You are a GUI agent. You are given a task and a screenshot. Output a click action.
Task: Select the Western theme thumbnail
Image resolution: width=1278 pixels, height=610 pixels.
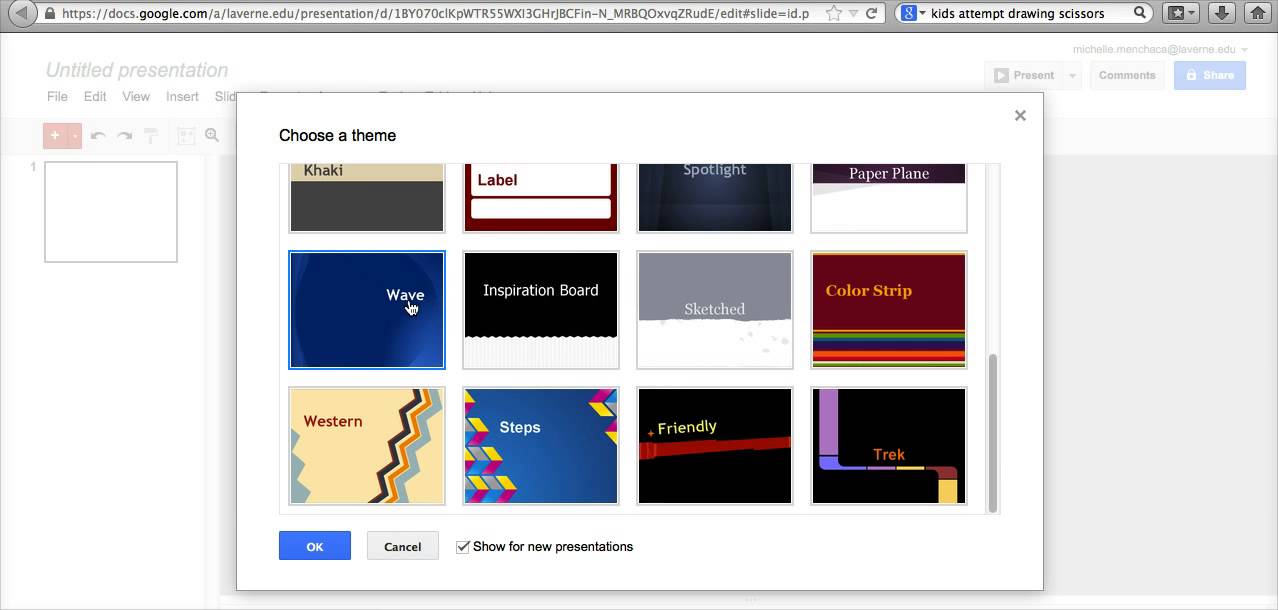pyautogui.click(x=367, y=446)
